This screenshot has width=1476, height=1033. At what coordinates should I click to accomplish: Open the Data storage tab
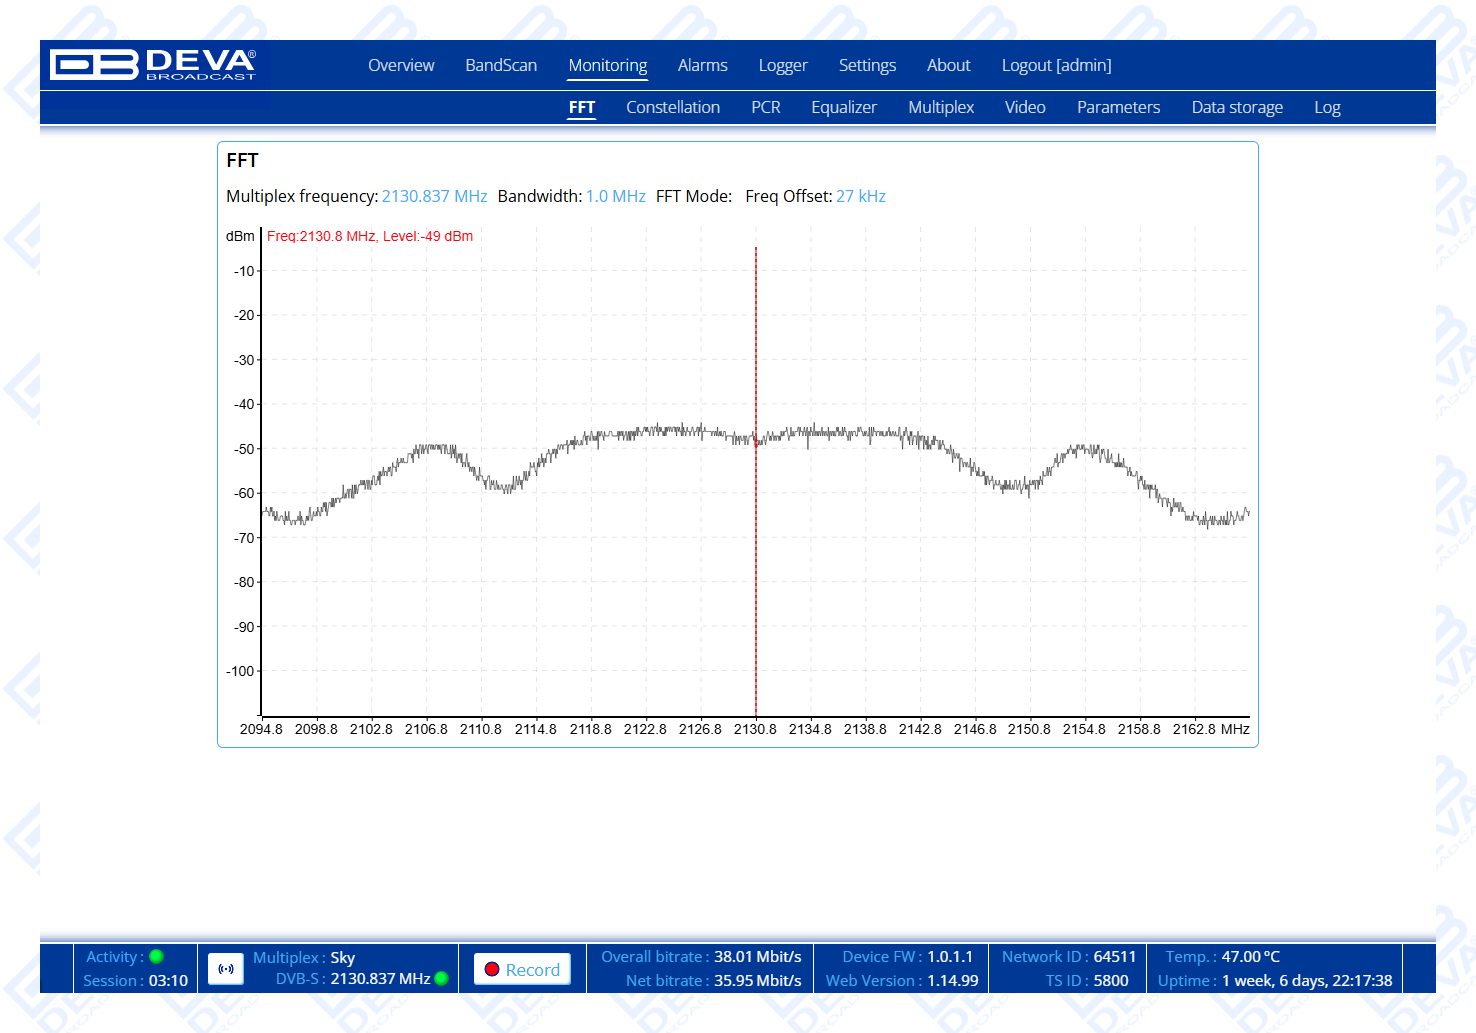pyautogui.click(x=1236, y=108)
